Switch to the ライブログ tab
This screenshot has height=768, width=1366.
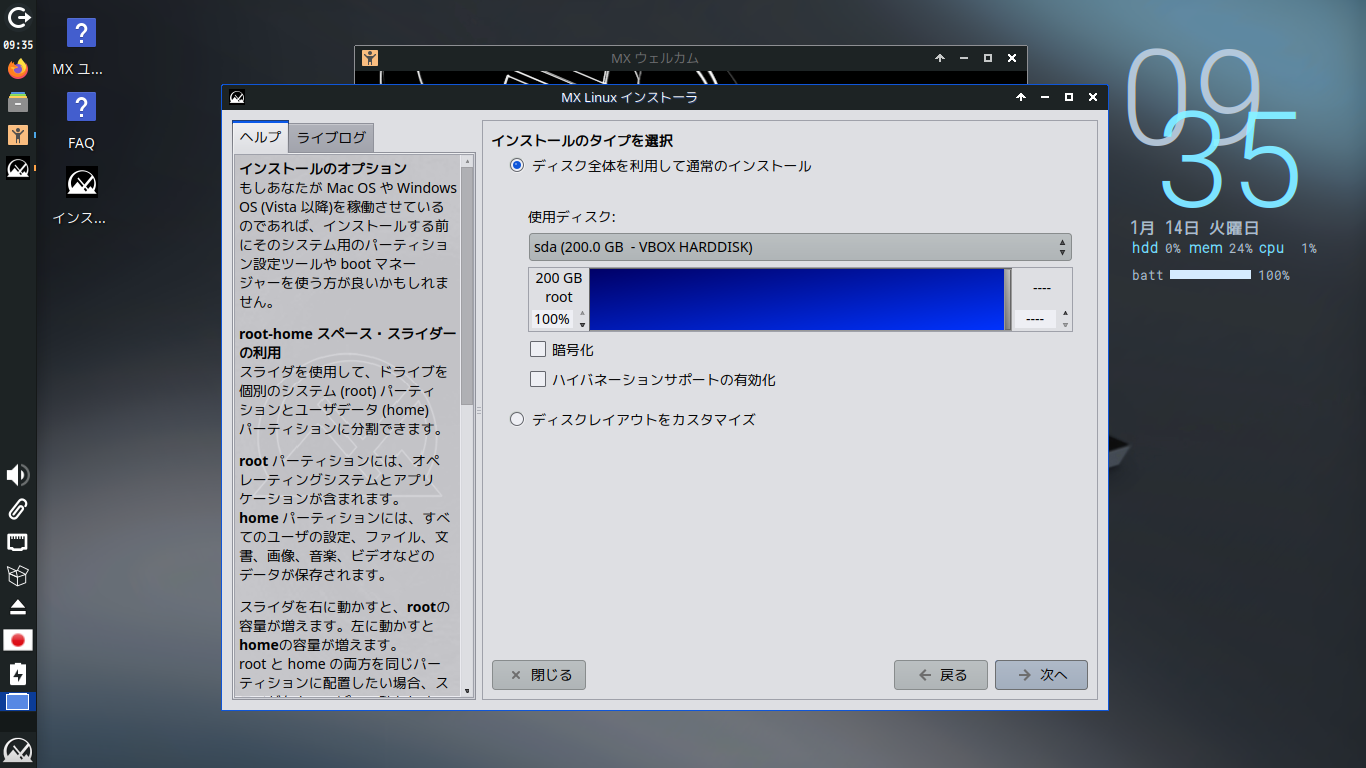(331, 137)
